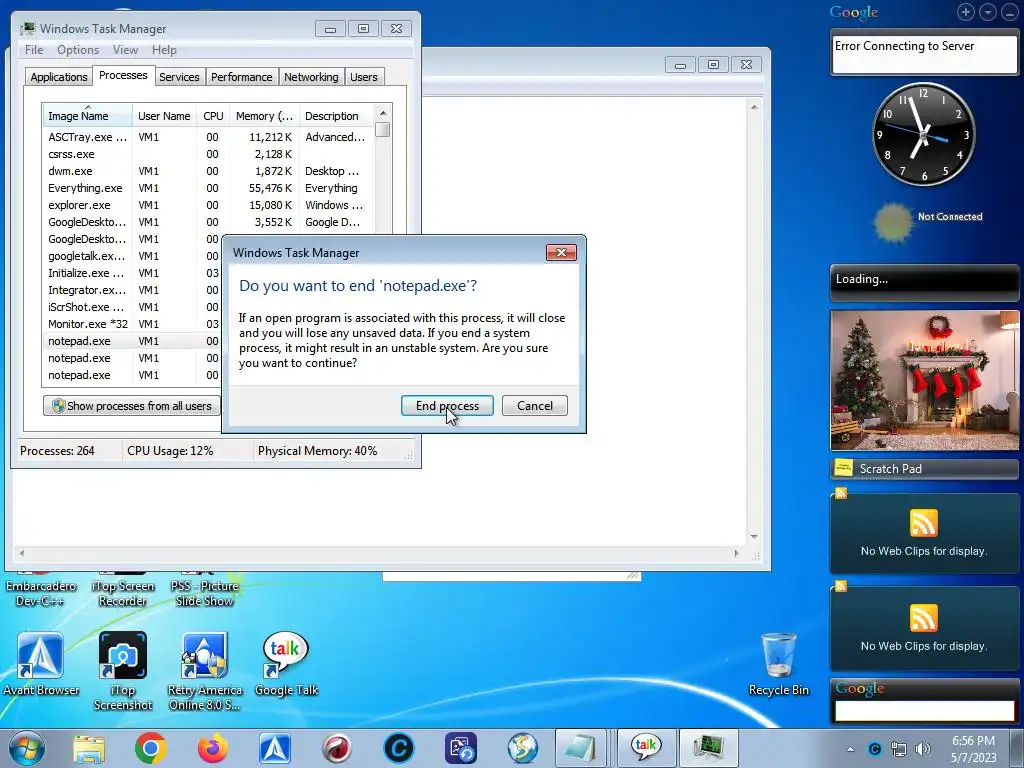
Task: Sort processes by Image Name column
Action: (88, 116)
